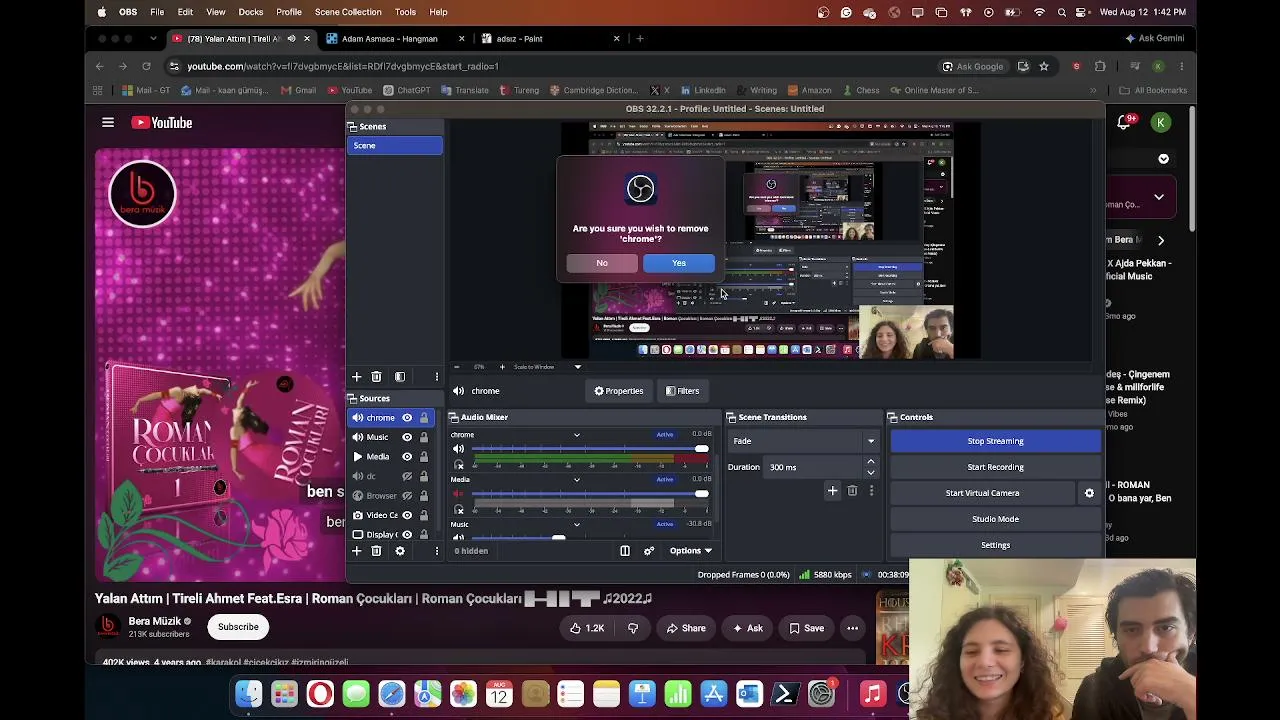
Task: Open Terminal from the Dock
Action: click(785, 694)
